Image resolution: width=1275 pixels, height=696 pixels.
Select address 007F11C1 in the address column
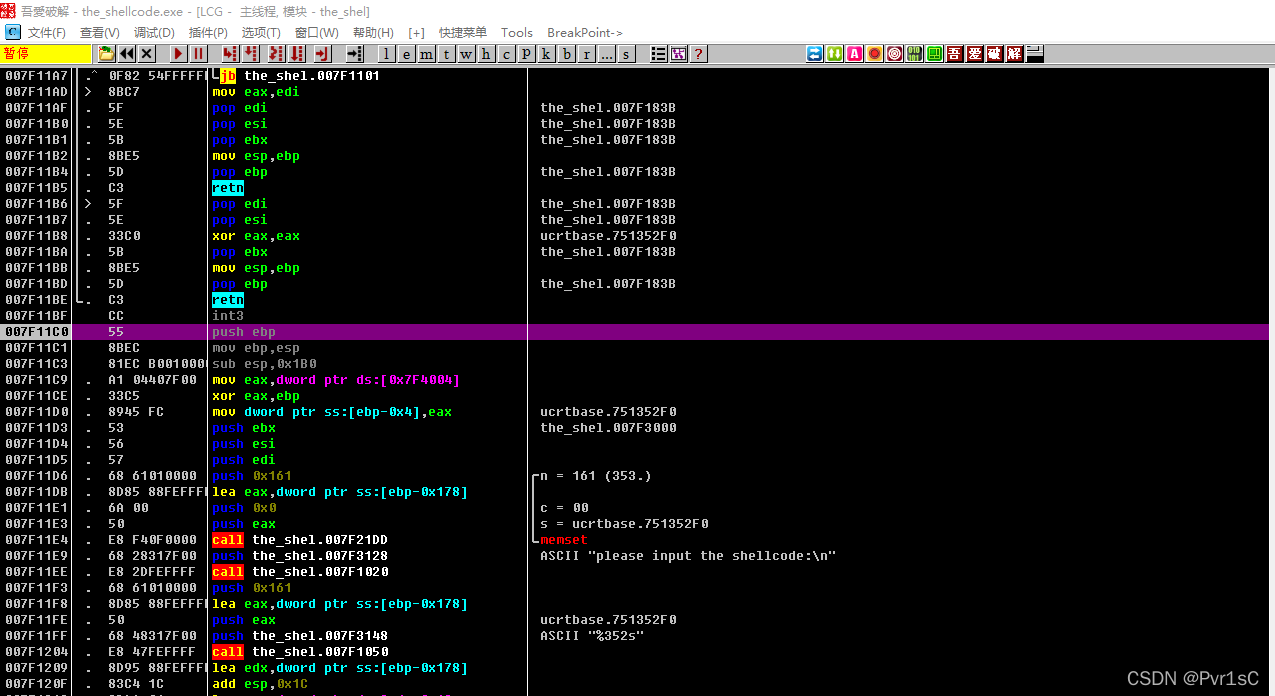point(36,348)
